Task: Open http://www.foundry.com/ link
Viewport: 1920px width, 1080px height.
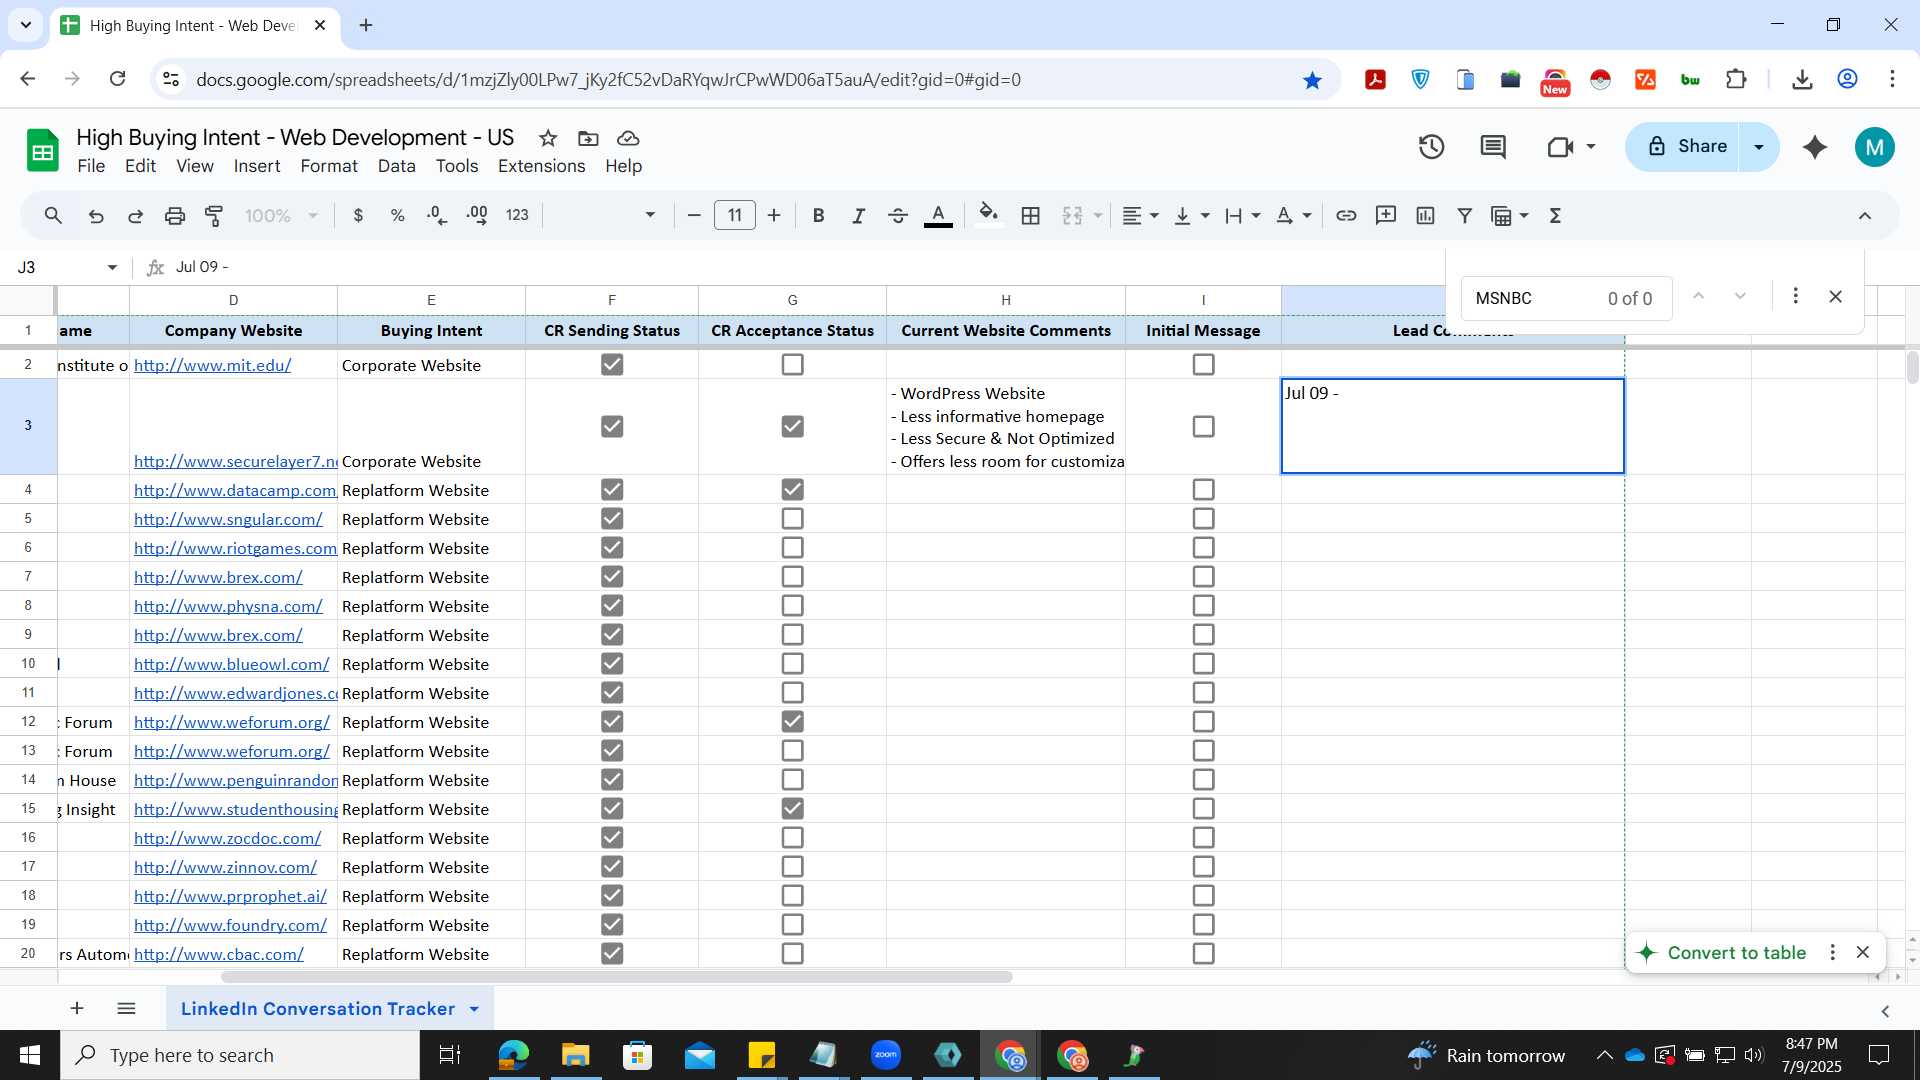Action: click(x=230, y=926)
